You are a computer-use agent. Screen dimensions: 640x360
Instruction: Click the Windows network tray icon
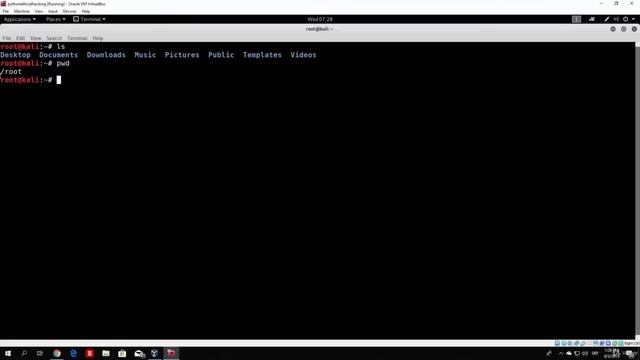click(577, 353)
